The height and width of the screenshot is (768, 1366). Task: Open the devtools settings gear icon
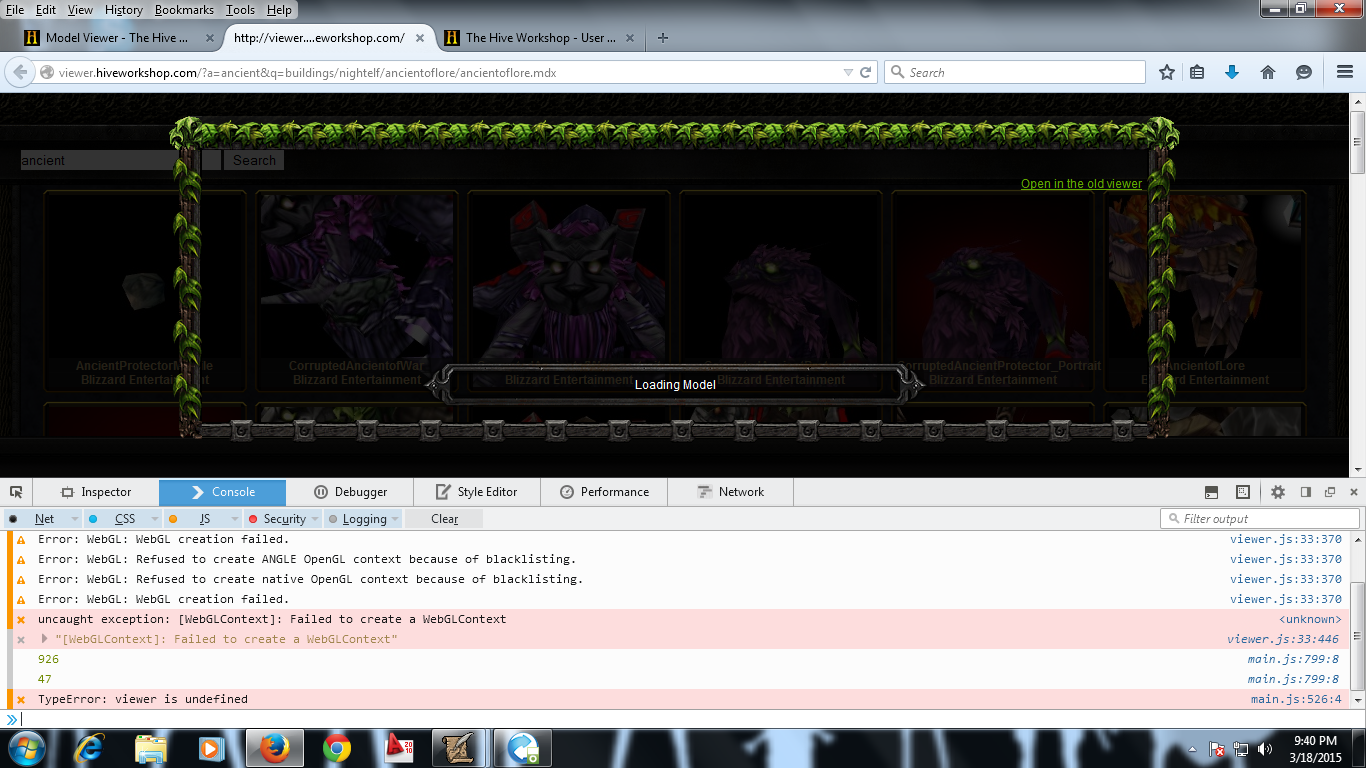tap(1278, 492)
